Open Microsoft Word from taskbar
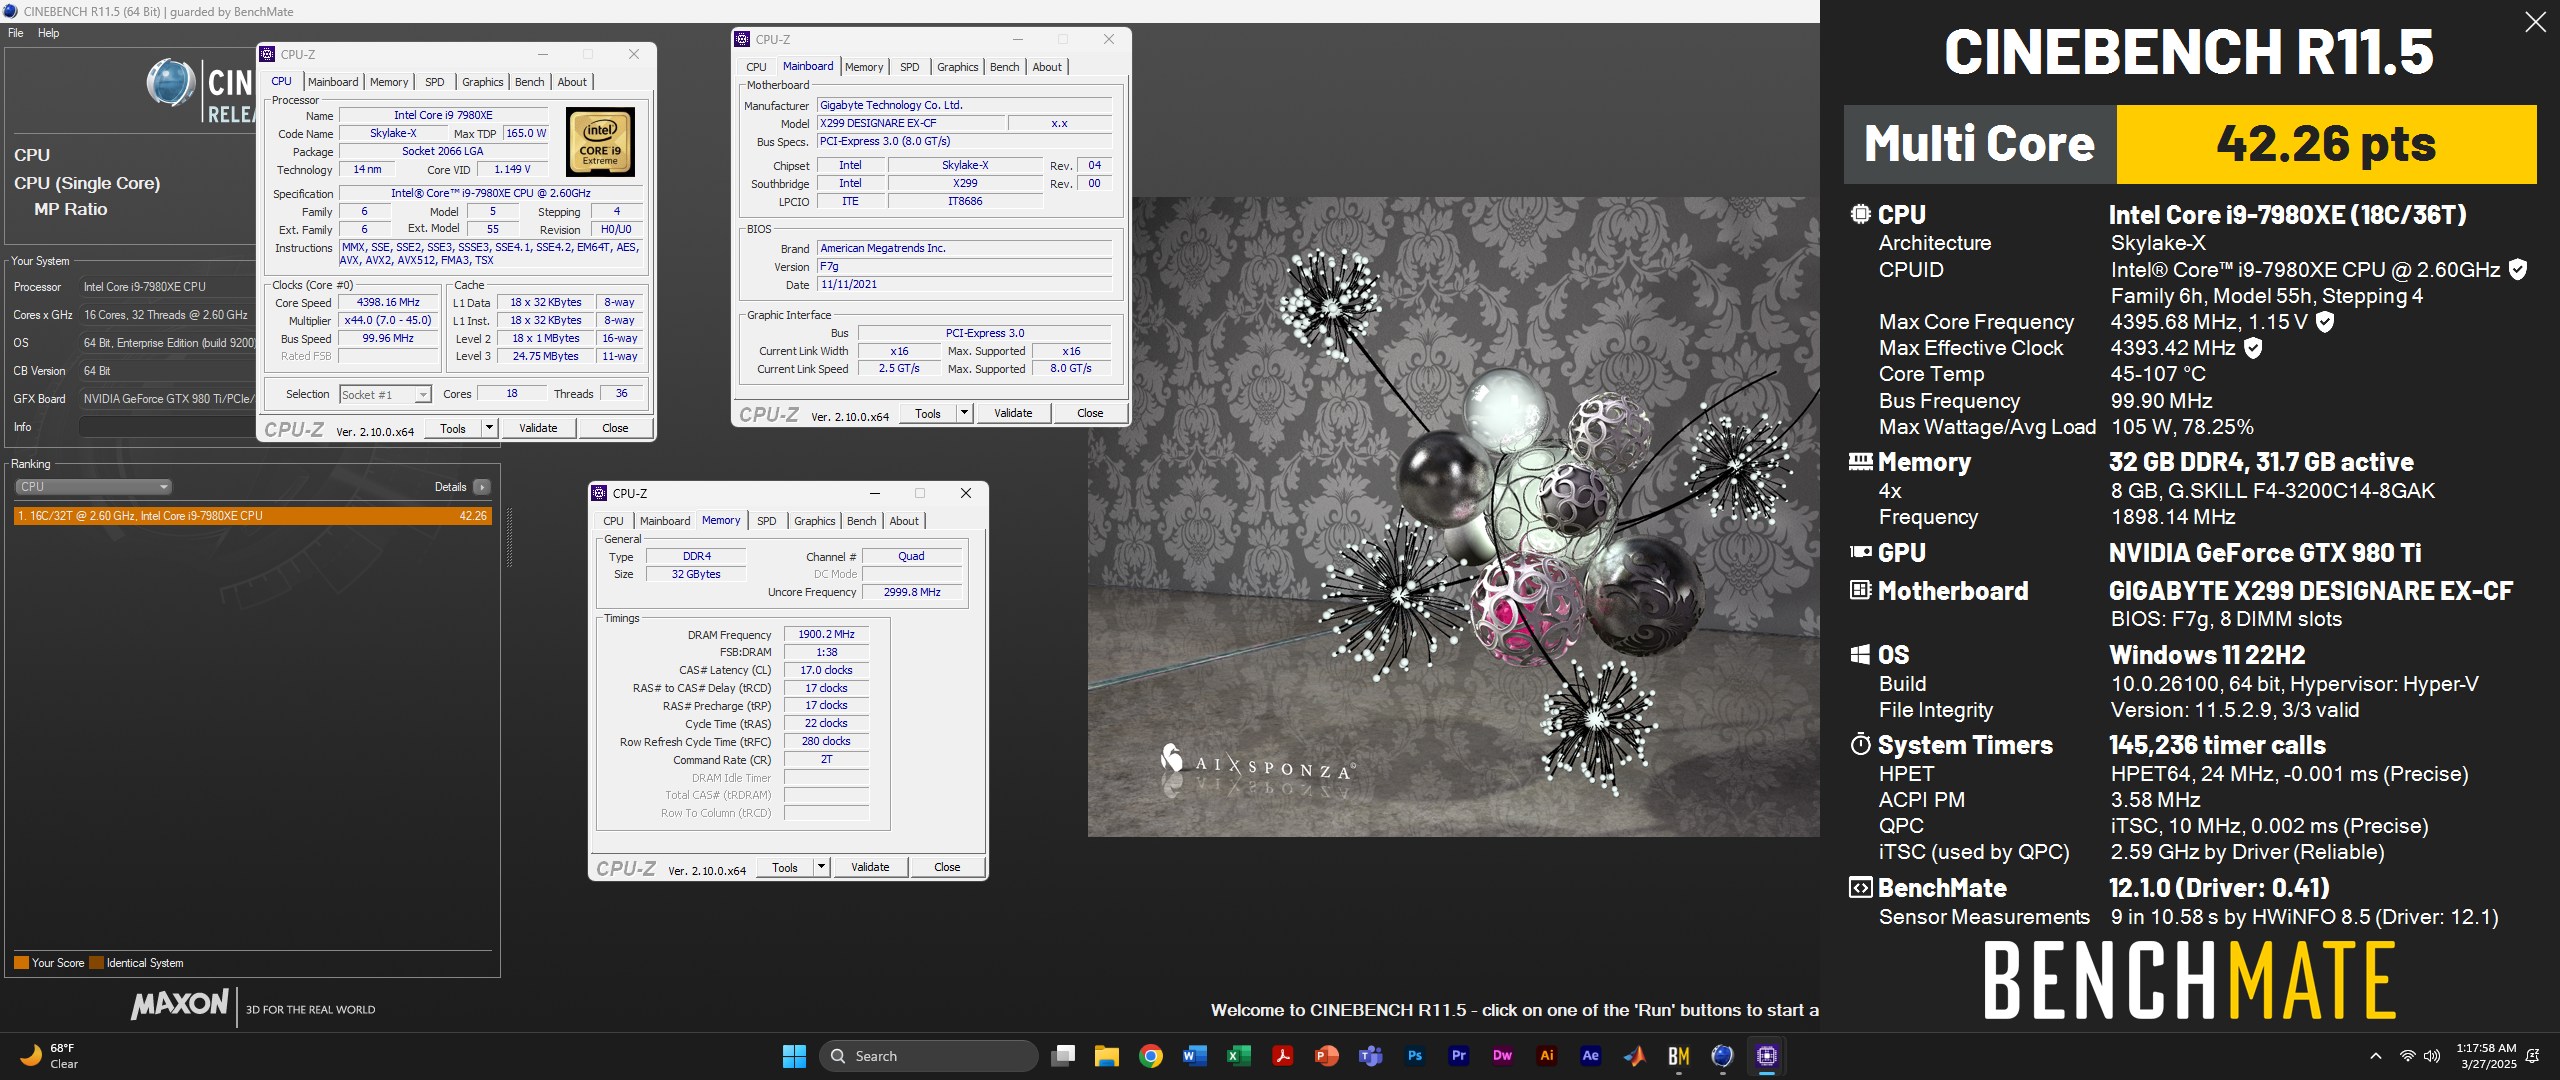This screenshot has height=1080, width=2560. 1194,1056
